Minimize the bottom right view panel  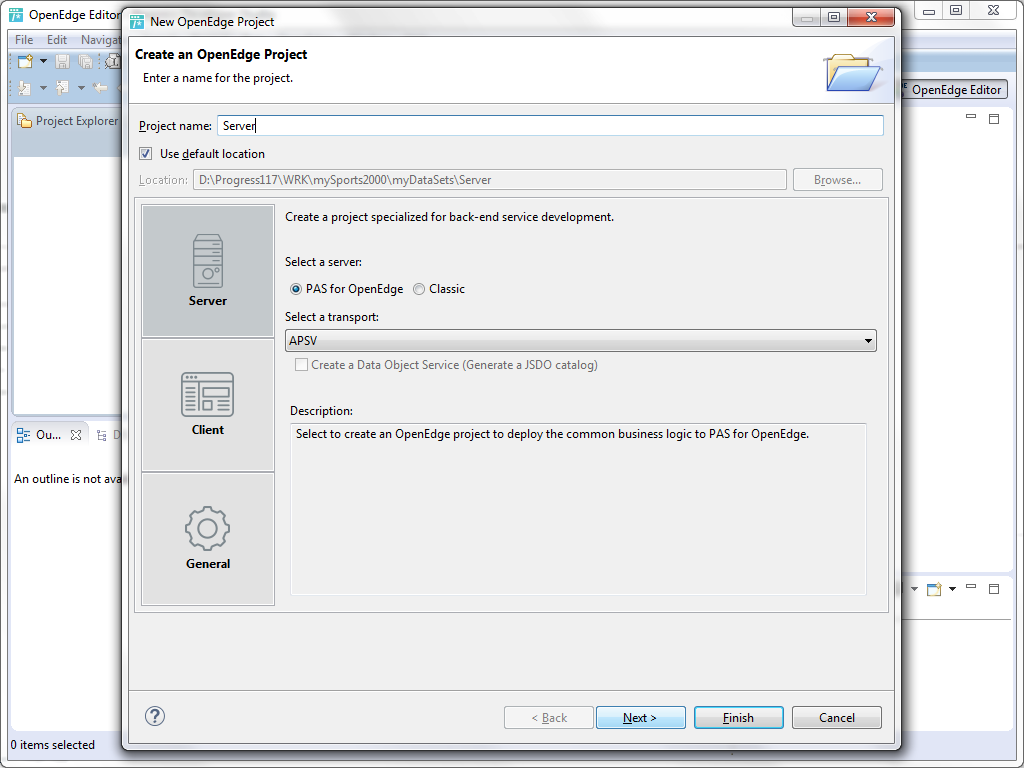971,586
